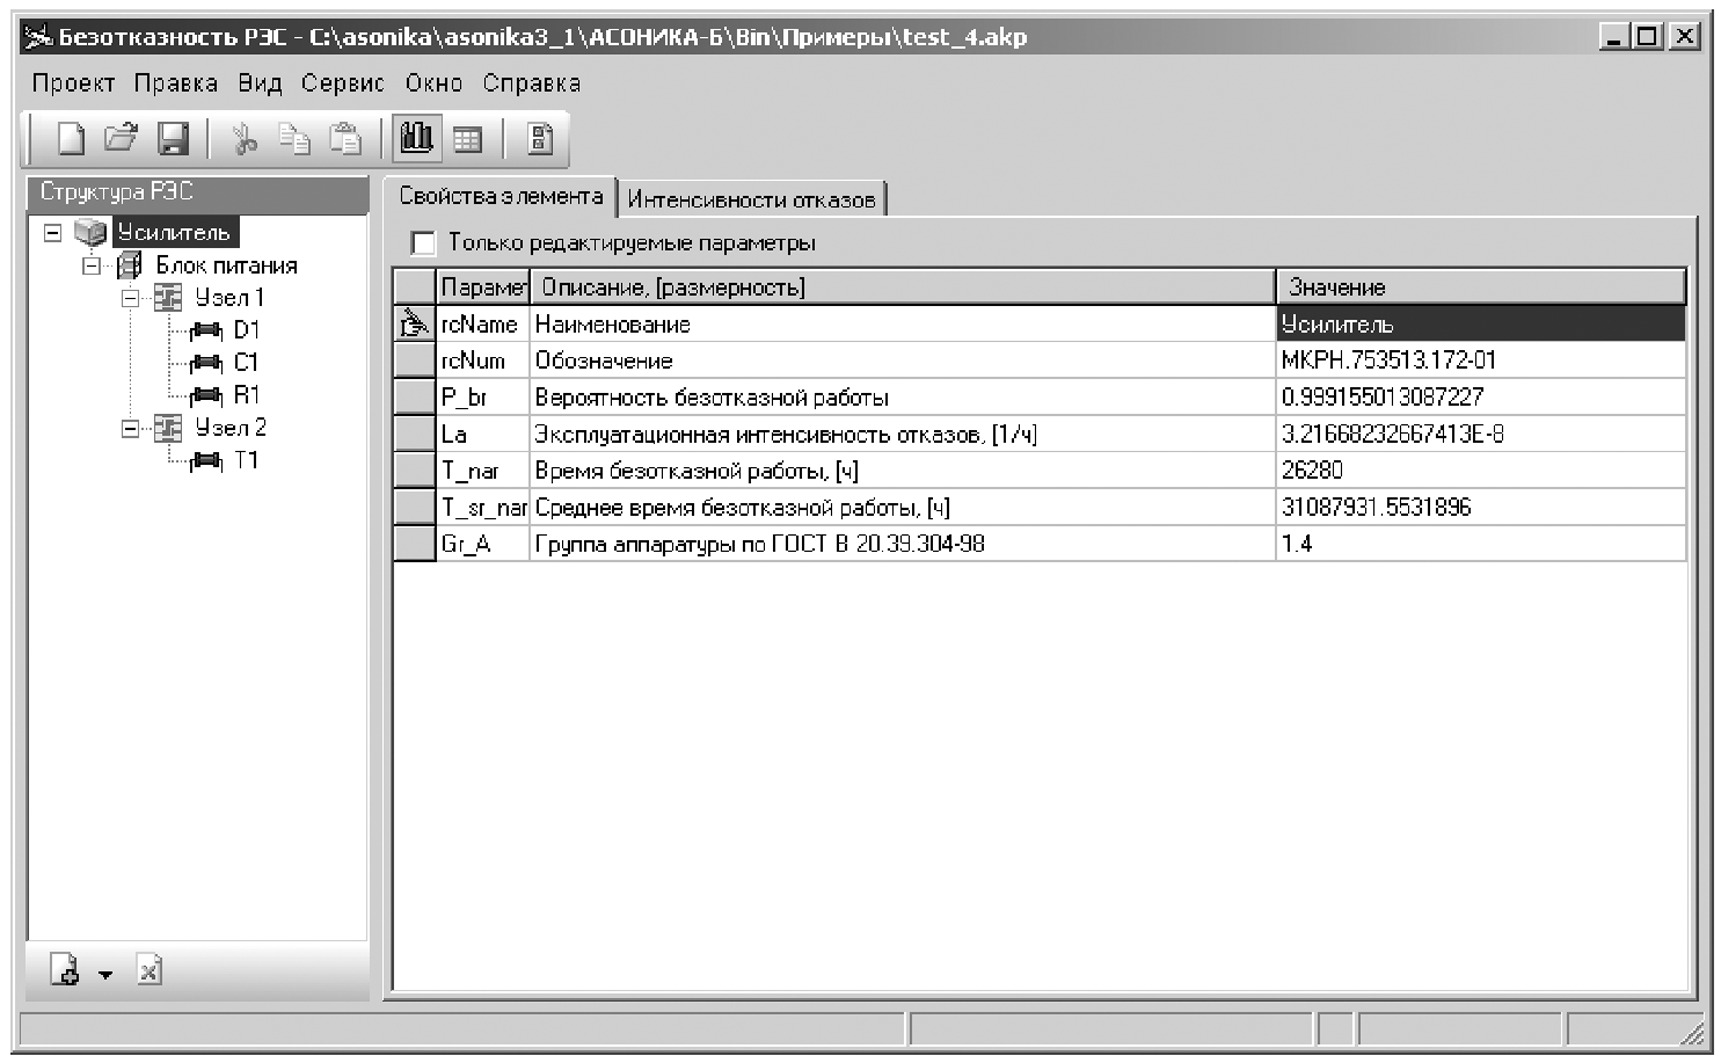This screenshot has height=1063, width=1721.
Task: Click Группа аппаратуры по ГОСТ description cell
Action: click(903, 544)
